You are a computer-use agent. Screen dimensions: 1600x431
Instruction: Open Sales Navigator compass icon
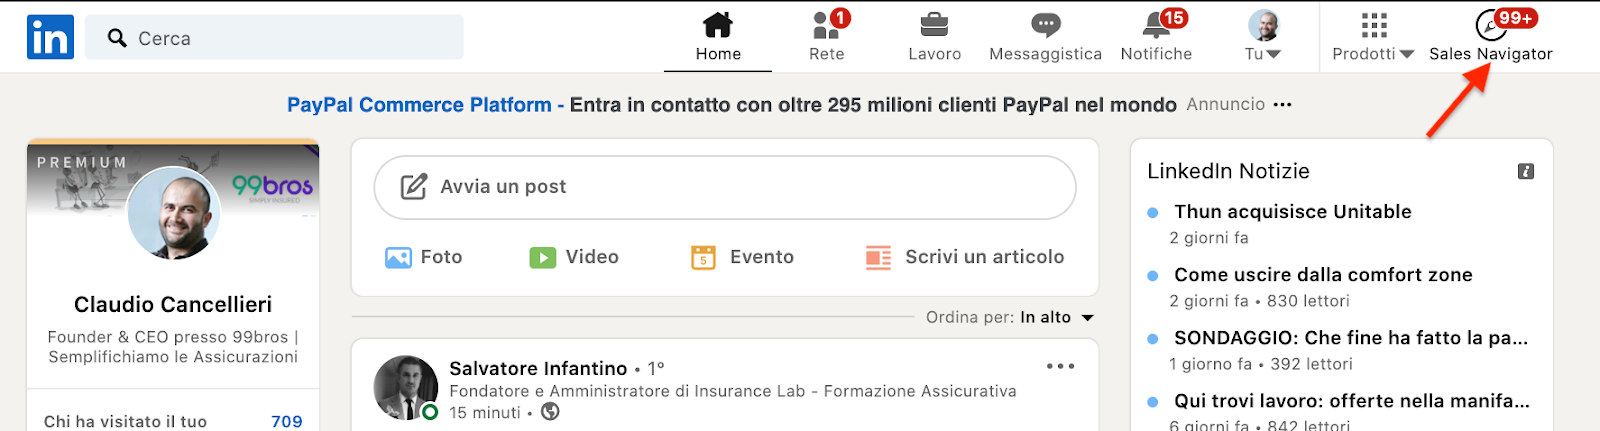point(1490,26)
